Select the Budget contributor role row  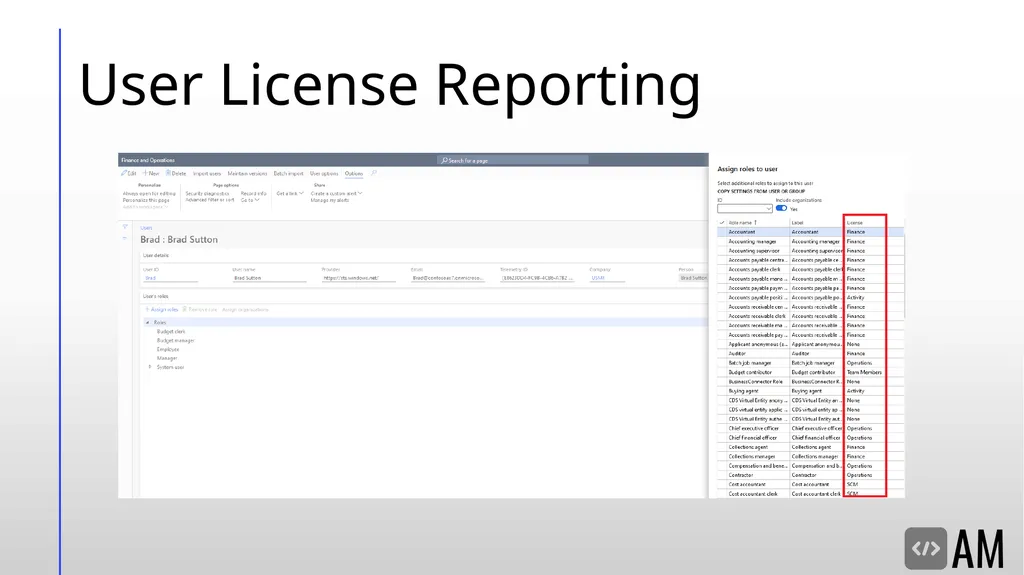pyautogui.click(x=810, y=372)
